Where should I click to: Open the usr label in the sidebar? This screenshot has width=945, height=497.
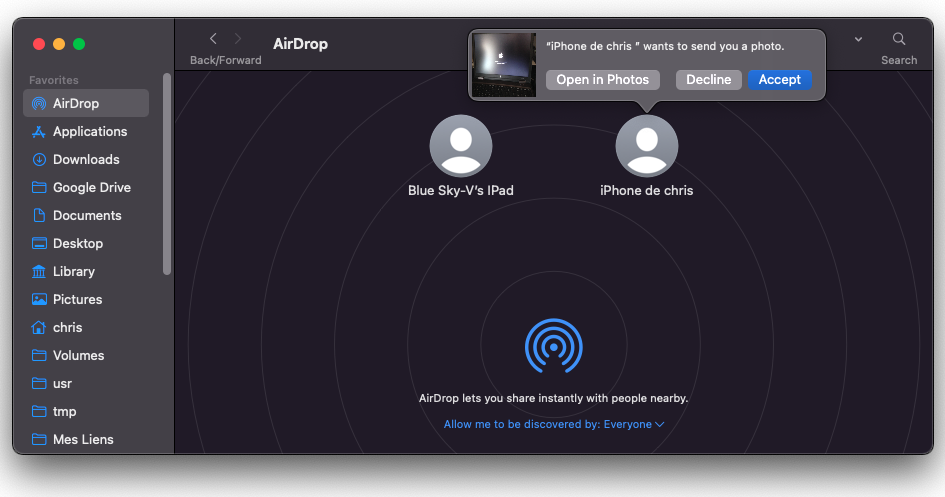coord(62,384)
